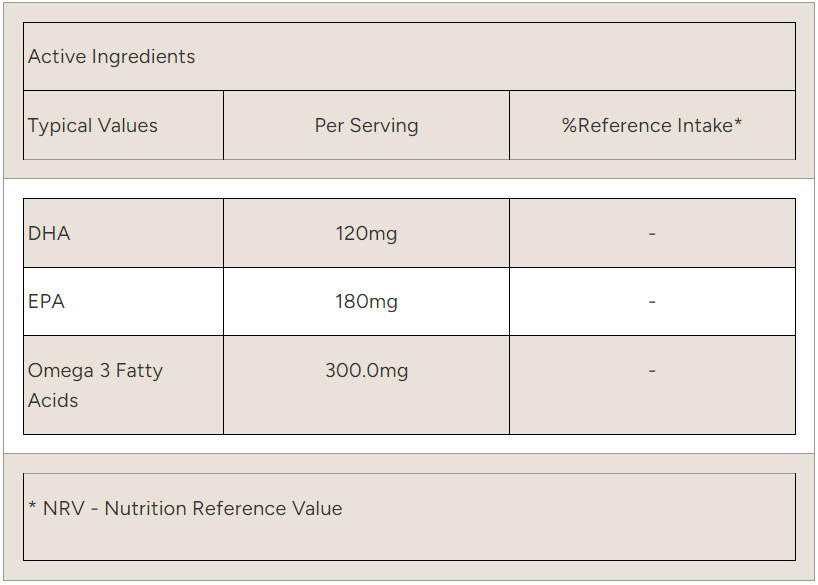This screenshot has height=585, width=818.
Task: Click the DHA row label
Action: click(49, 234)
